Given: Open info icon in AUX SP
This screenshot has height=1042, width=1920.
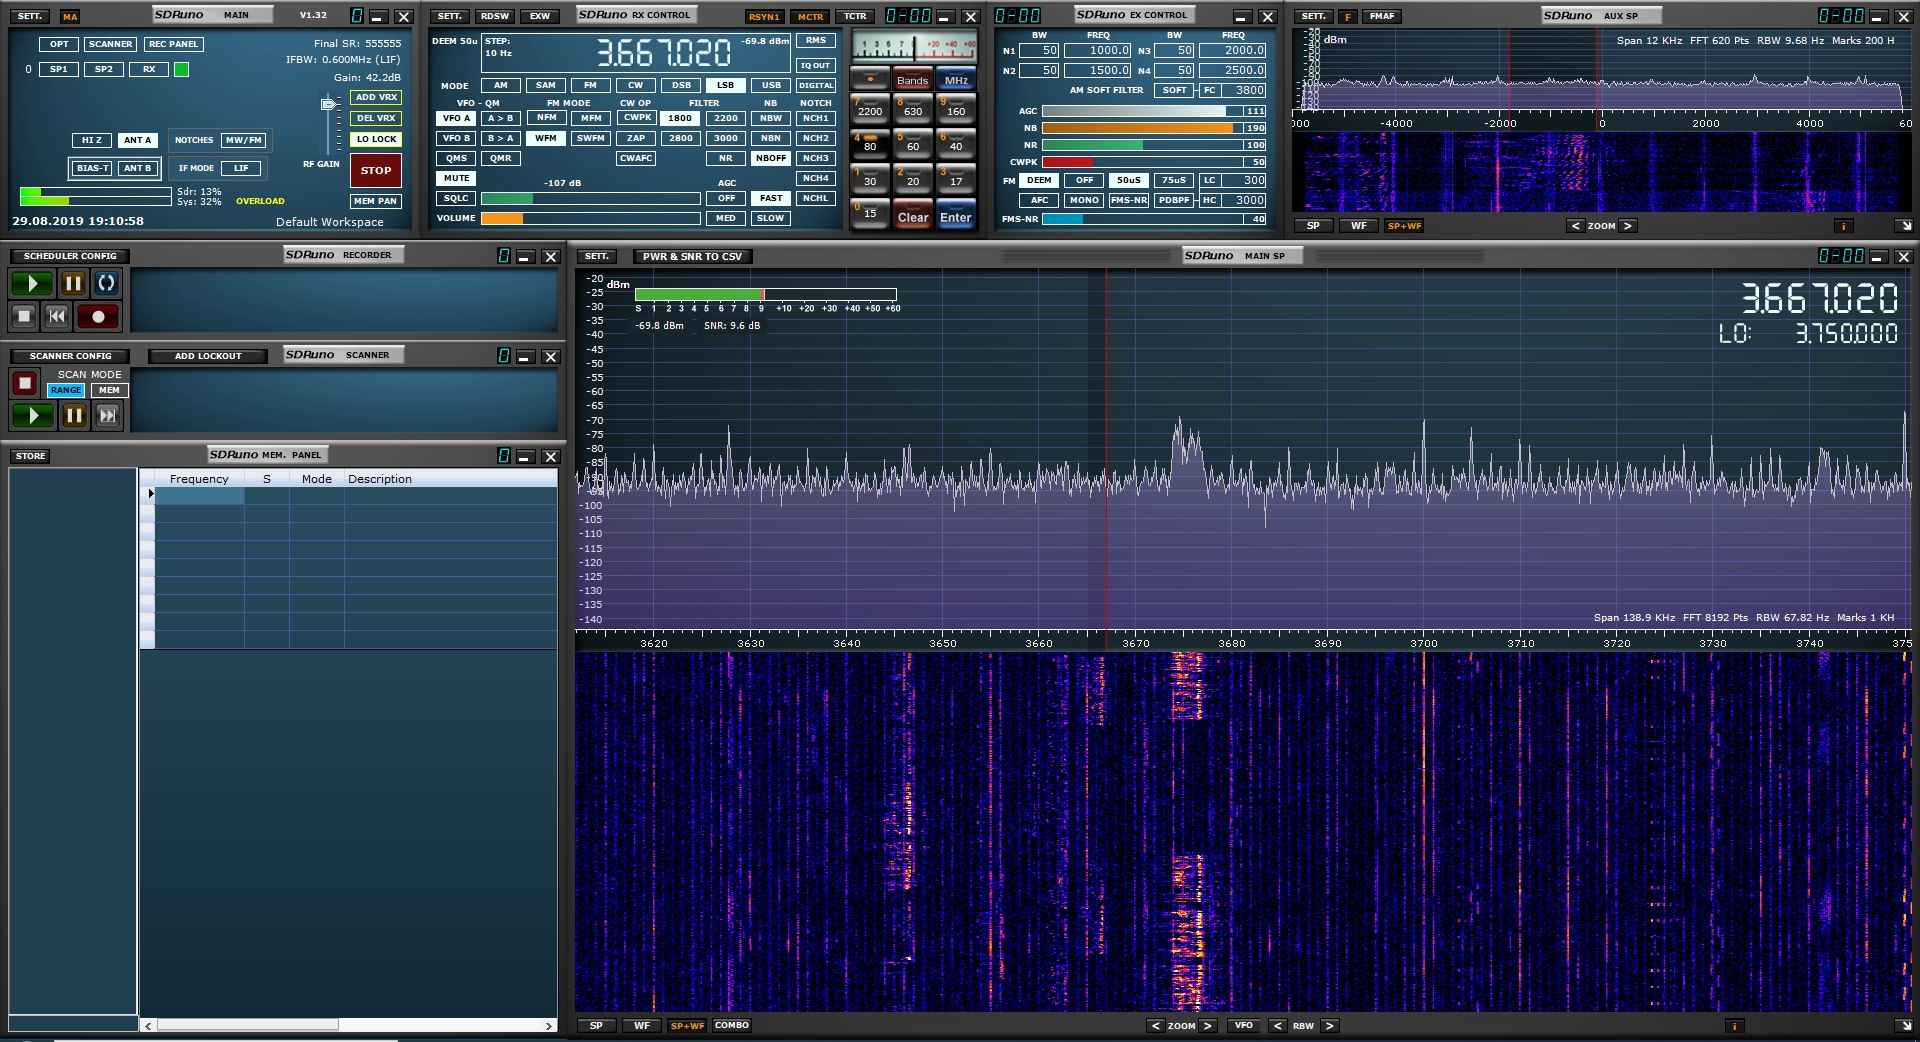Looking at the screenshot, I should (x=1843, y=226).
